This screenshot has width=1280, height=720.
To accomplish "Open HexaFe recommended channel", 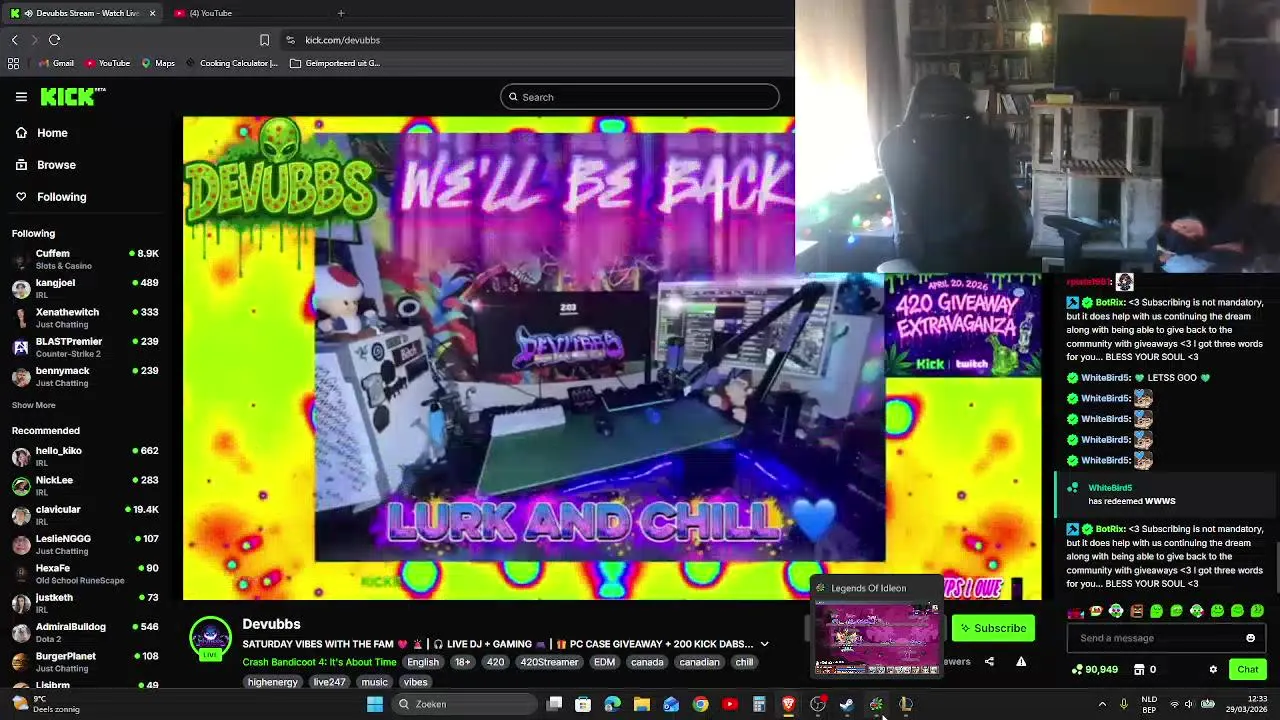I will pyautogui.click(x=85, y=574).
